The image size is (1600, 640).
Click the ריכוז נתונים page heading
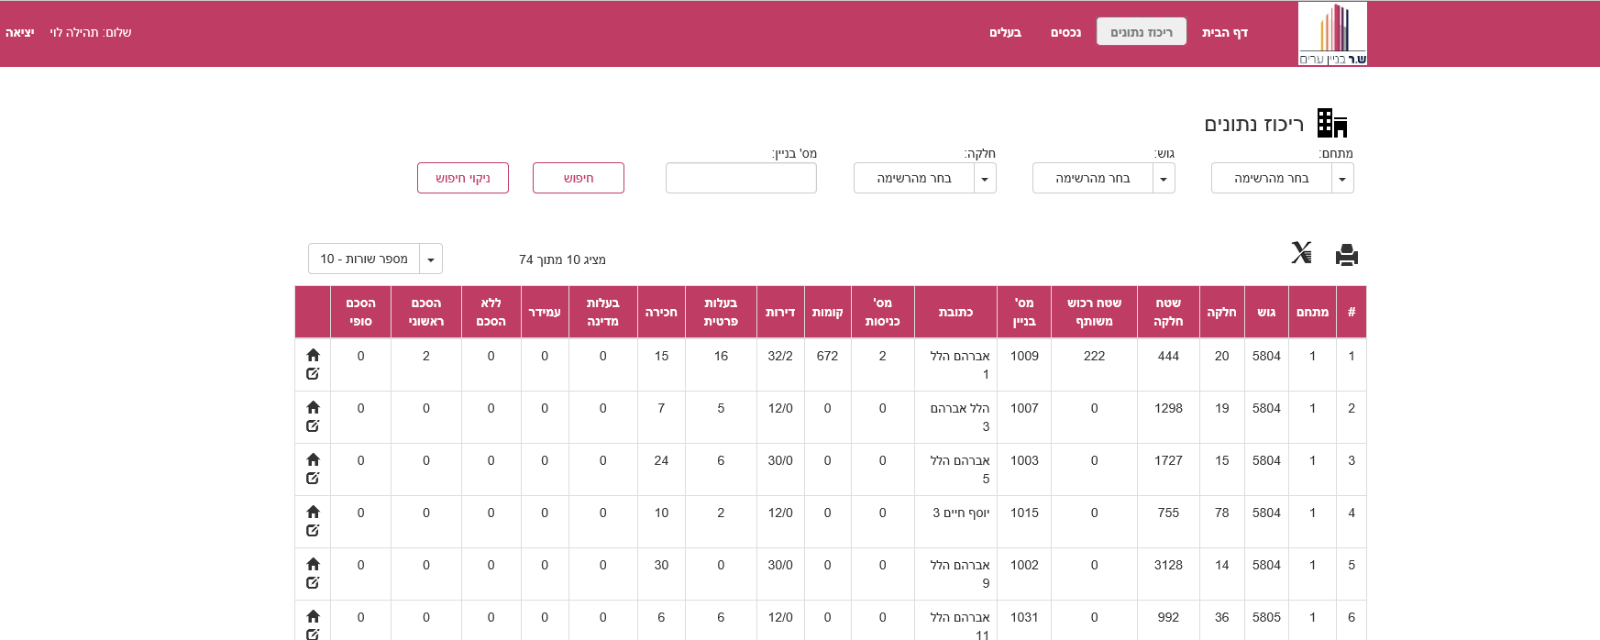pyautogui.click(x=1254, y=124)
